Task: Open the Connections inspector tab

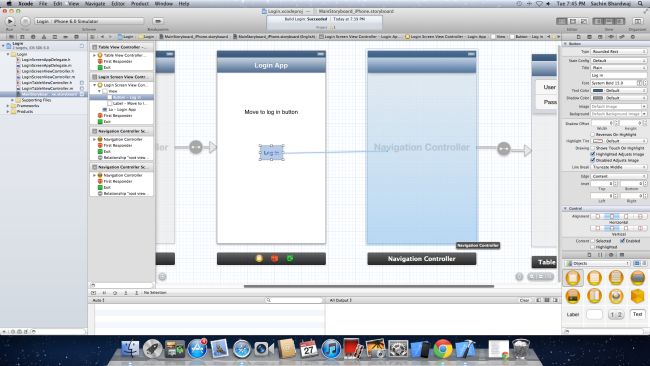Action: click(633, 37)
